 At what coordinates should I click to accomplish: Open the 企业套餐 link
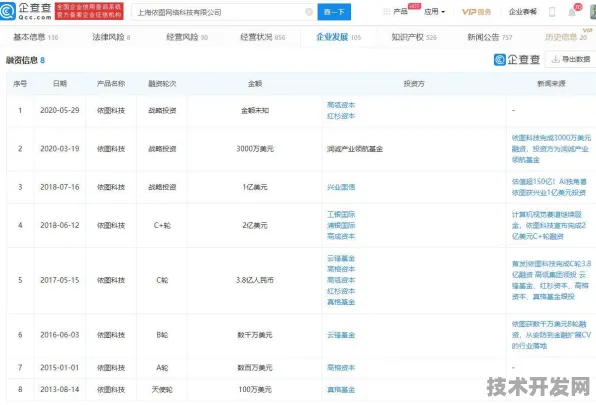523,12
